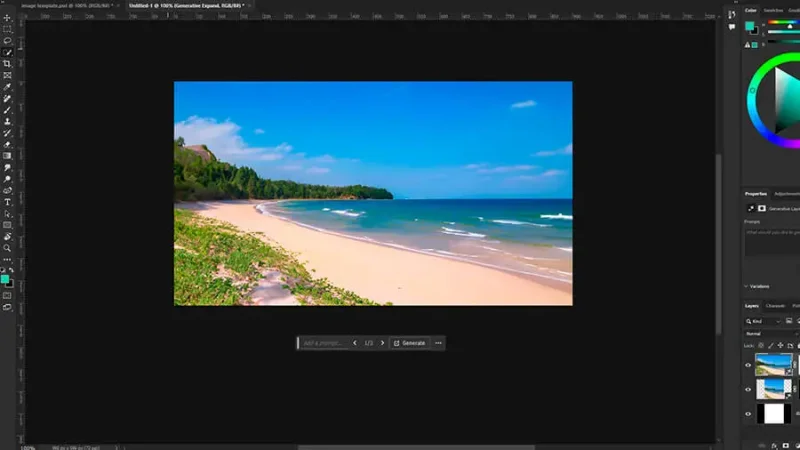Screen dimensions: 800x450
Task: Click toolbar foreground color swatch
Action: 5,279
